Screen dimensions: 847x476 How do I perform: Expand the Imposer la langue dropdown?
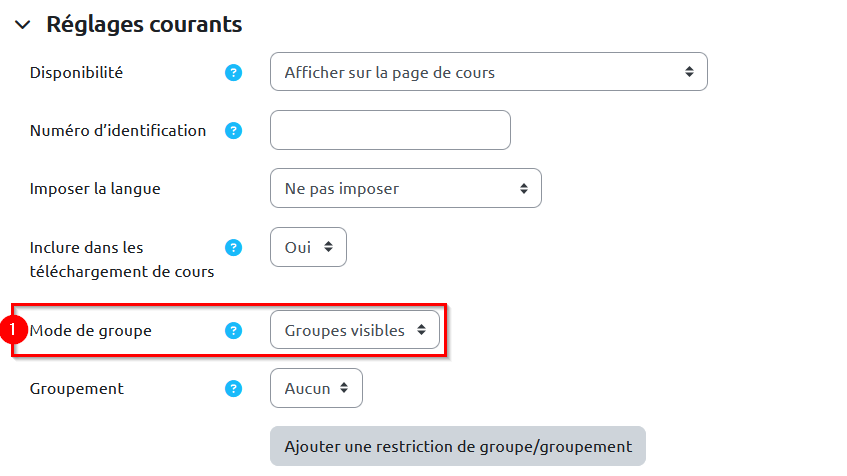coord(405,188)
